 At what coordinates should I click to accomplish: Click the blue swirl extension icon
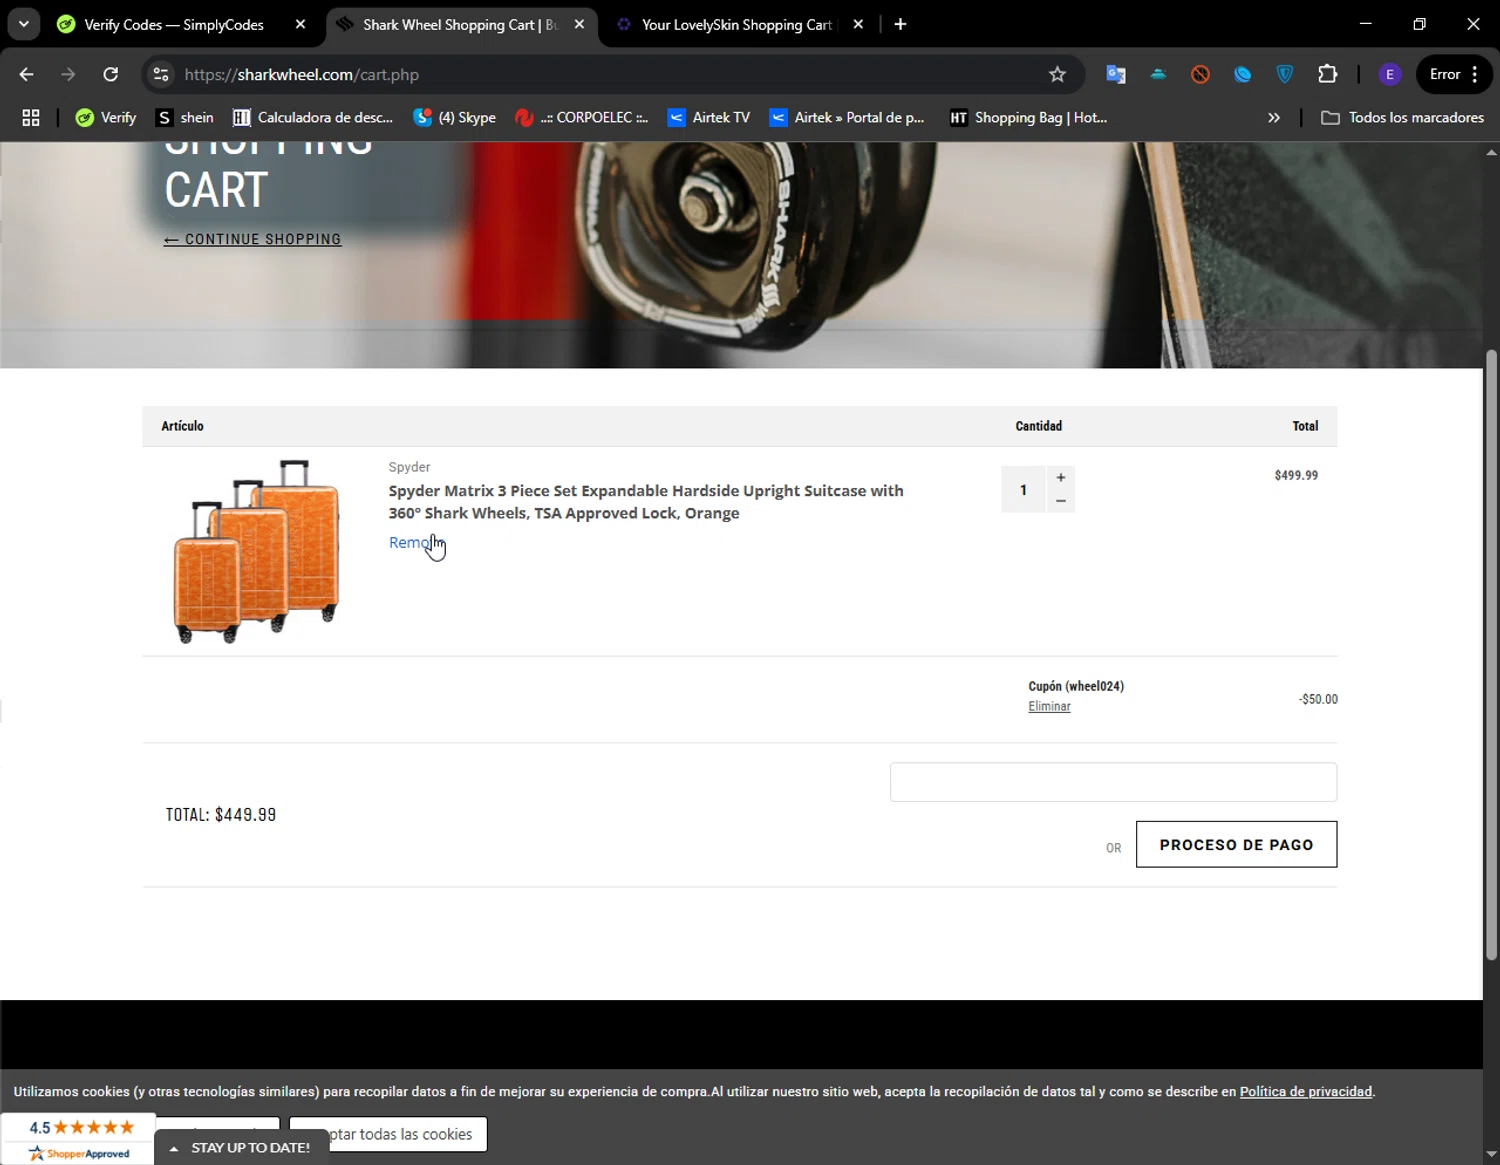coord(1242,74)
